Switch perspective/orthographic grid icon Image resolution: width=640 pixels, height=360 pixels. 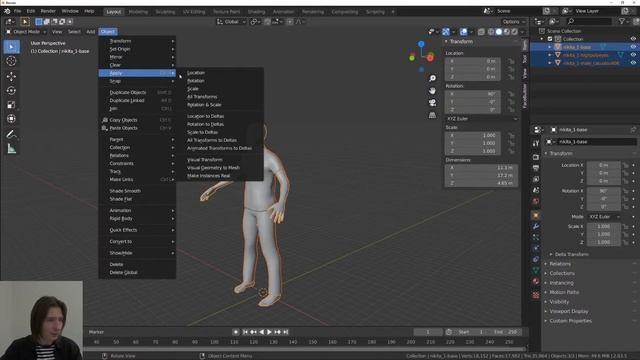pyautogui.click(x=432, y=115)
